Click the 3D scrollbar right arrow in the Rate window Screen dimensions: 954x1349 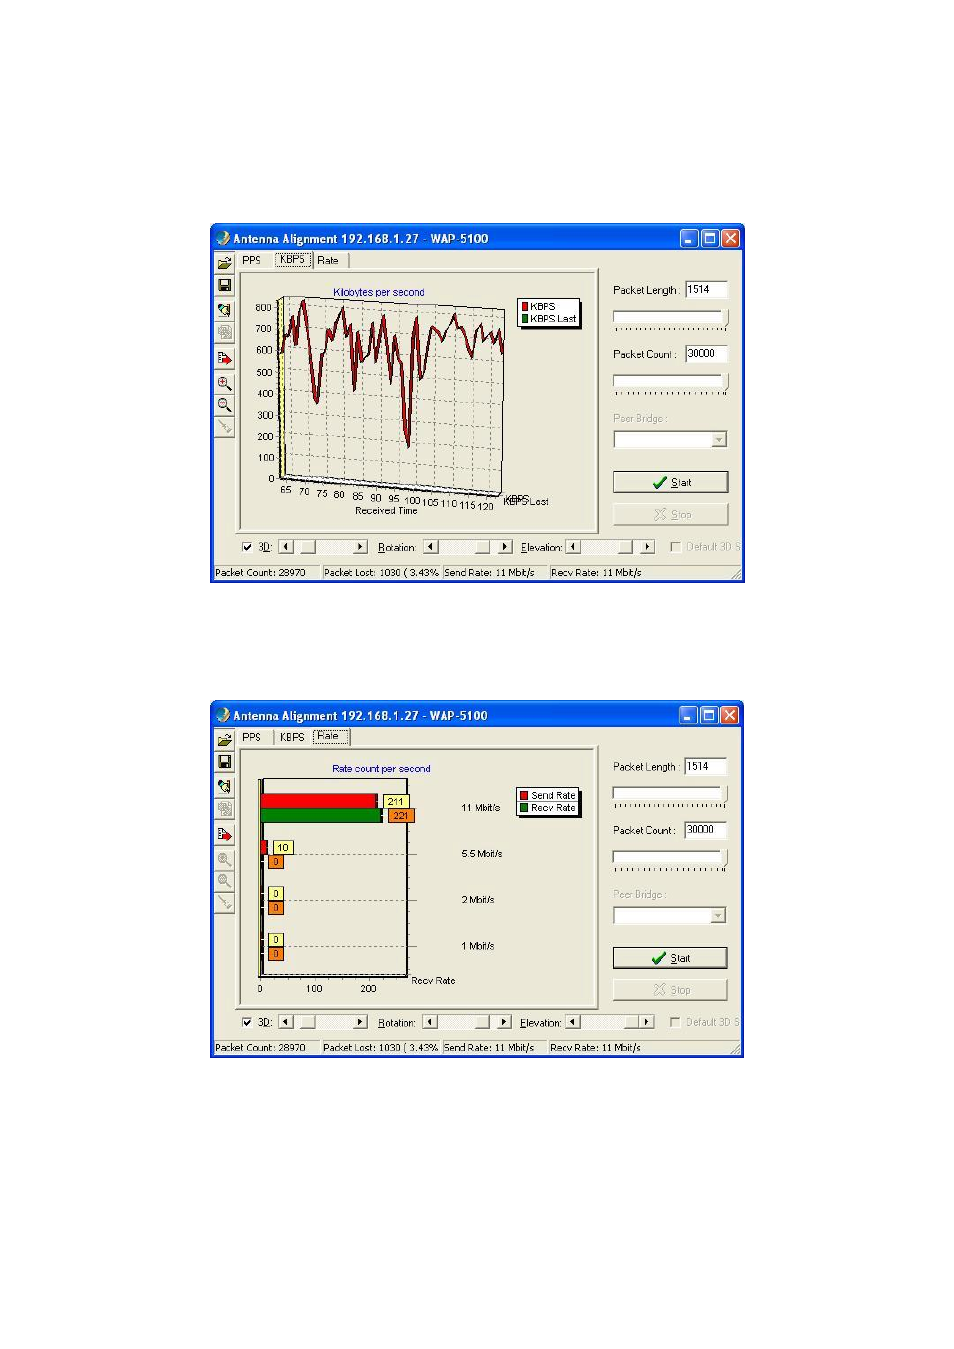click(x=360, y=1023)
